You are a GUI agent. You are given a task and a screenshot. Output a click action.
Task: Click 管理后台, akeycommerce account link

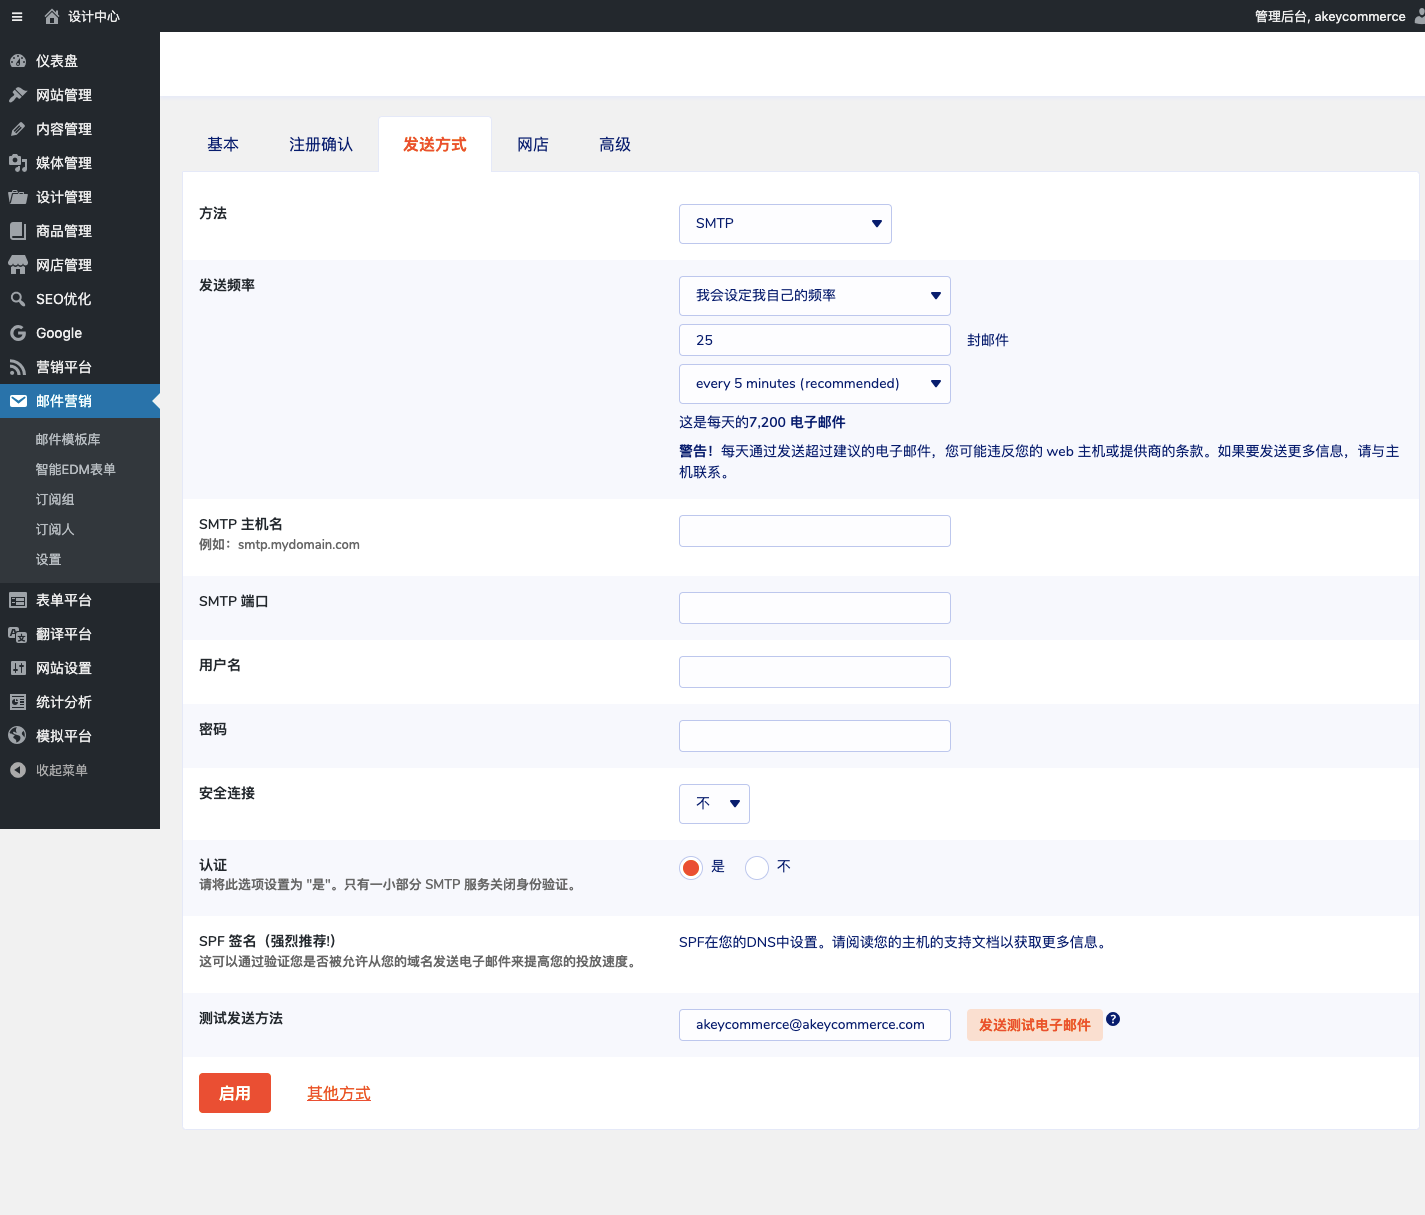[1330, 16]
